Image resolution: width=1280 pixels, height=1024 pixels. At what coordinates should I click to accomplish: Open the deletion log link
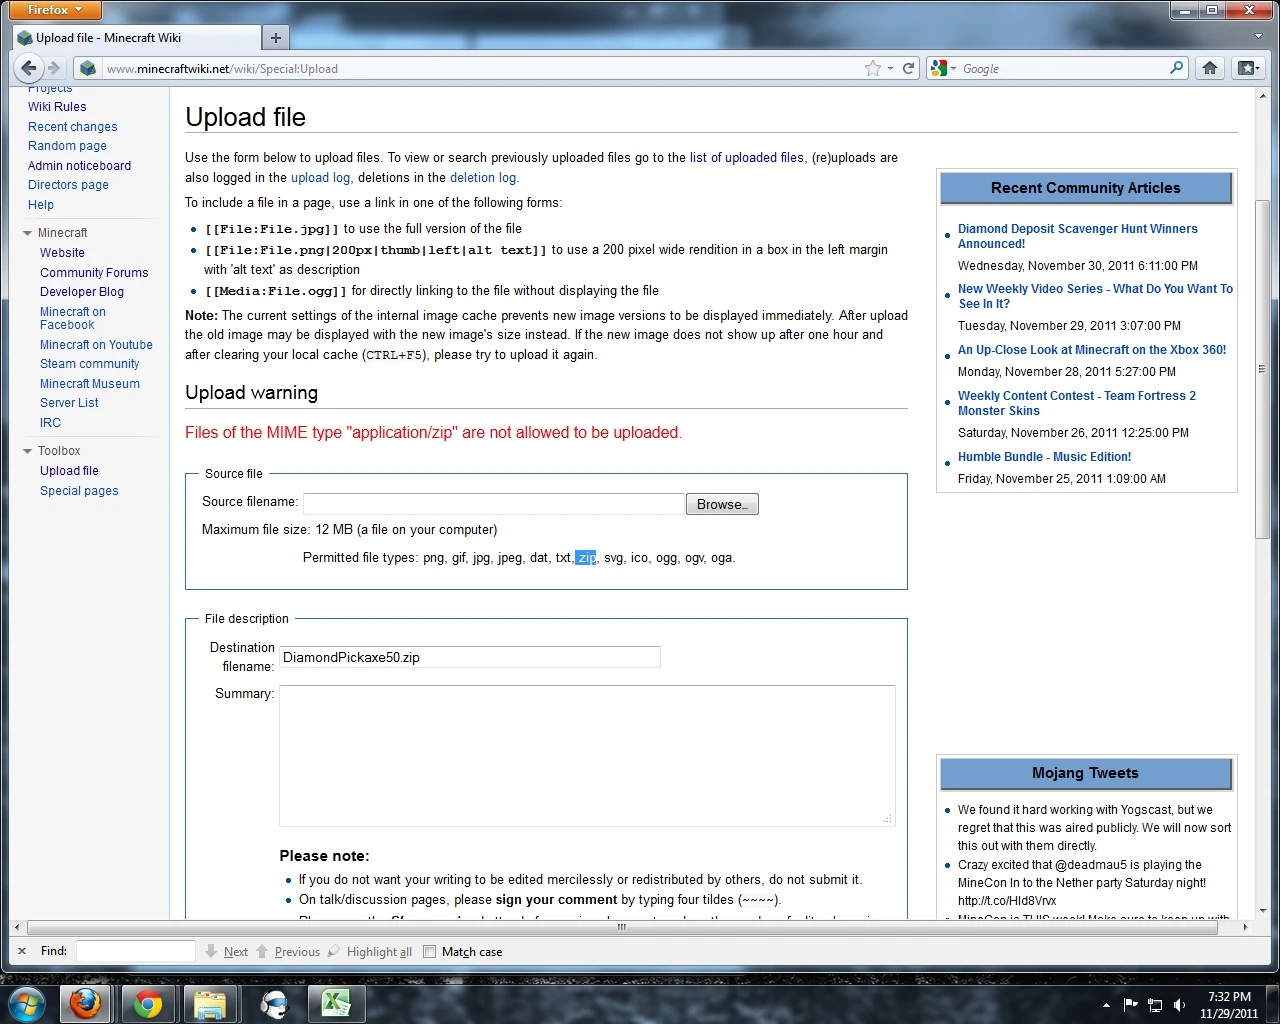click(483, 178)
